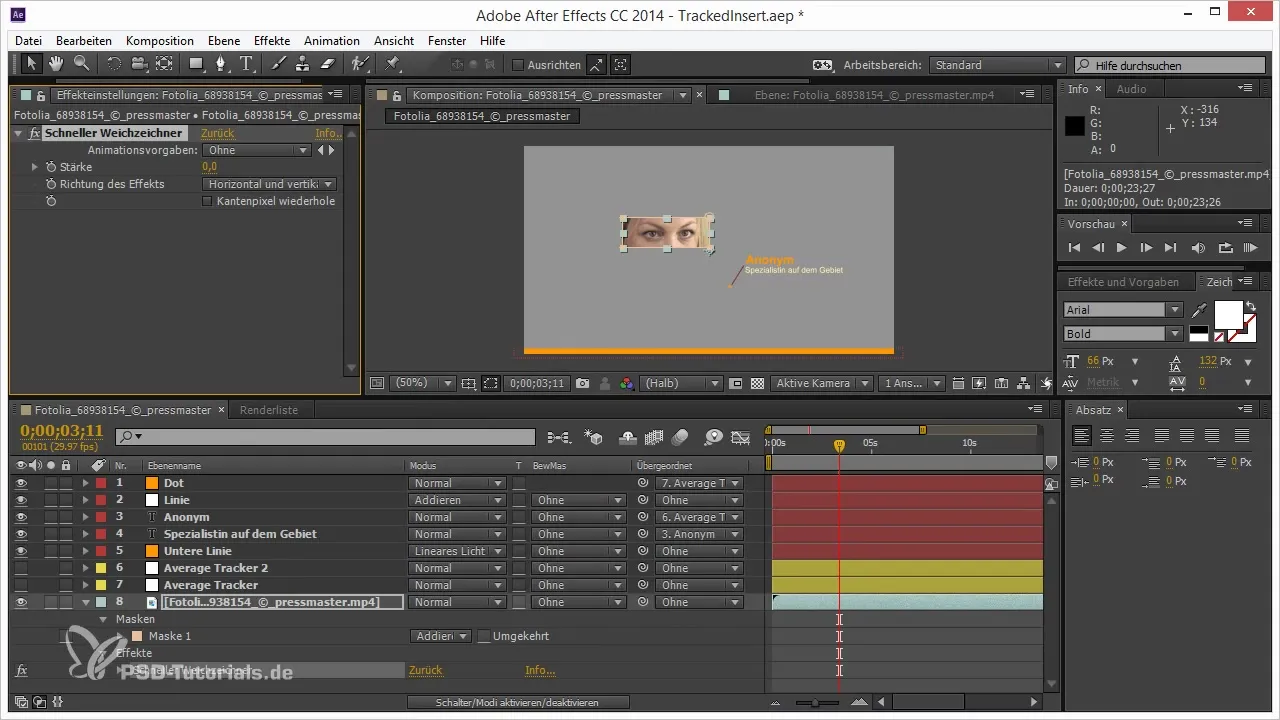
Task: Enable the Ausrichten checkbox
Action: click(518, 65)
